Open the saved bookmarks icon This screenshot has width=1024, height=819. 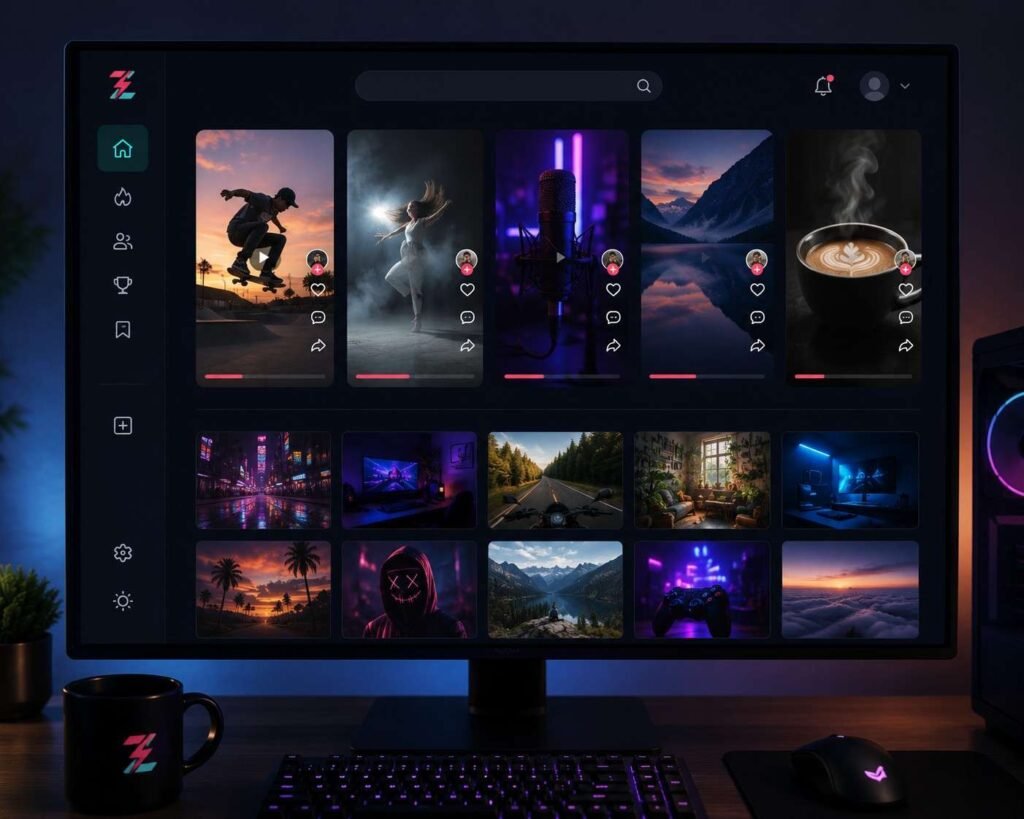point(123,330)
